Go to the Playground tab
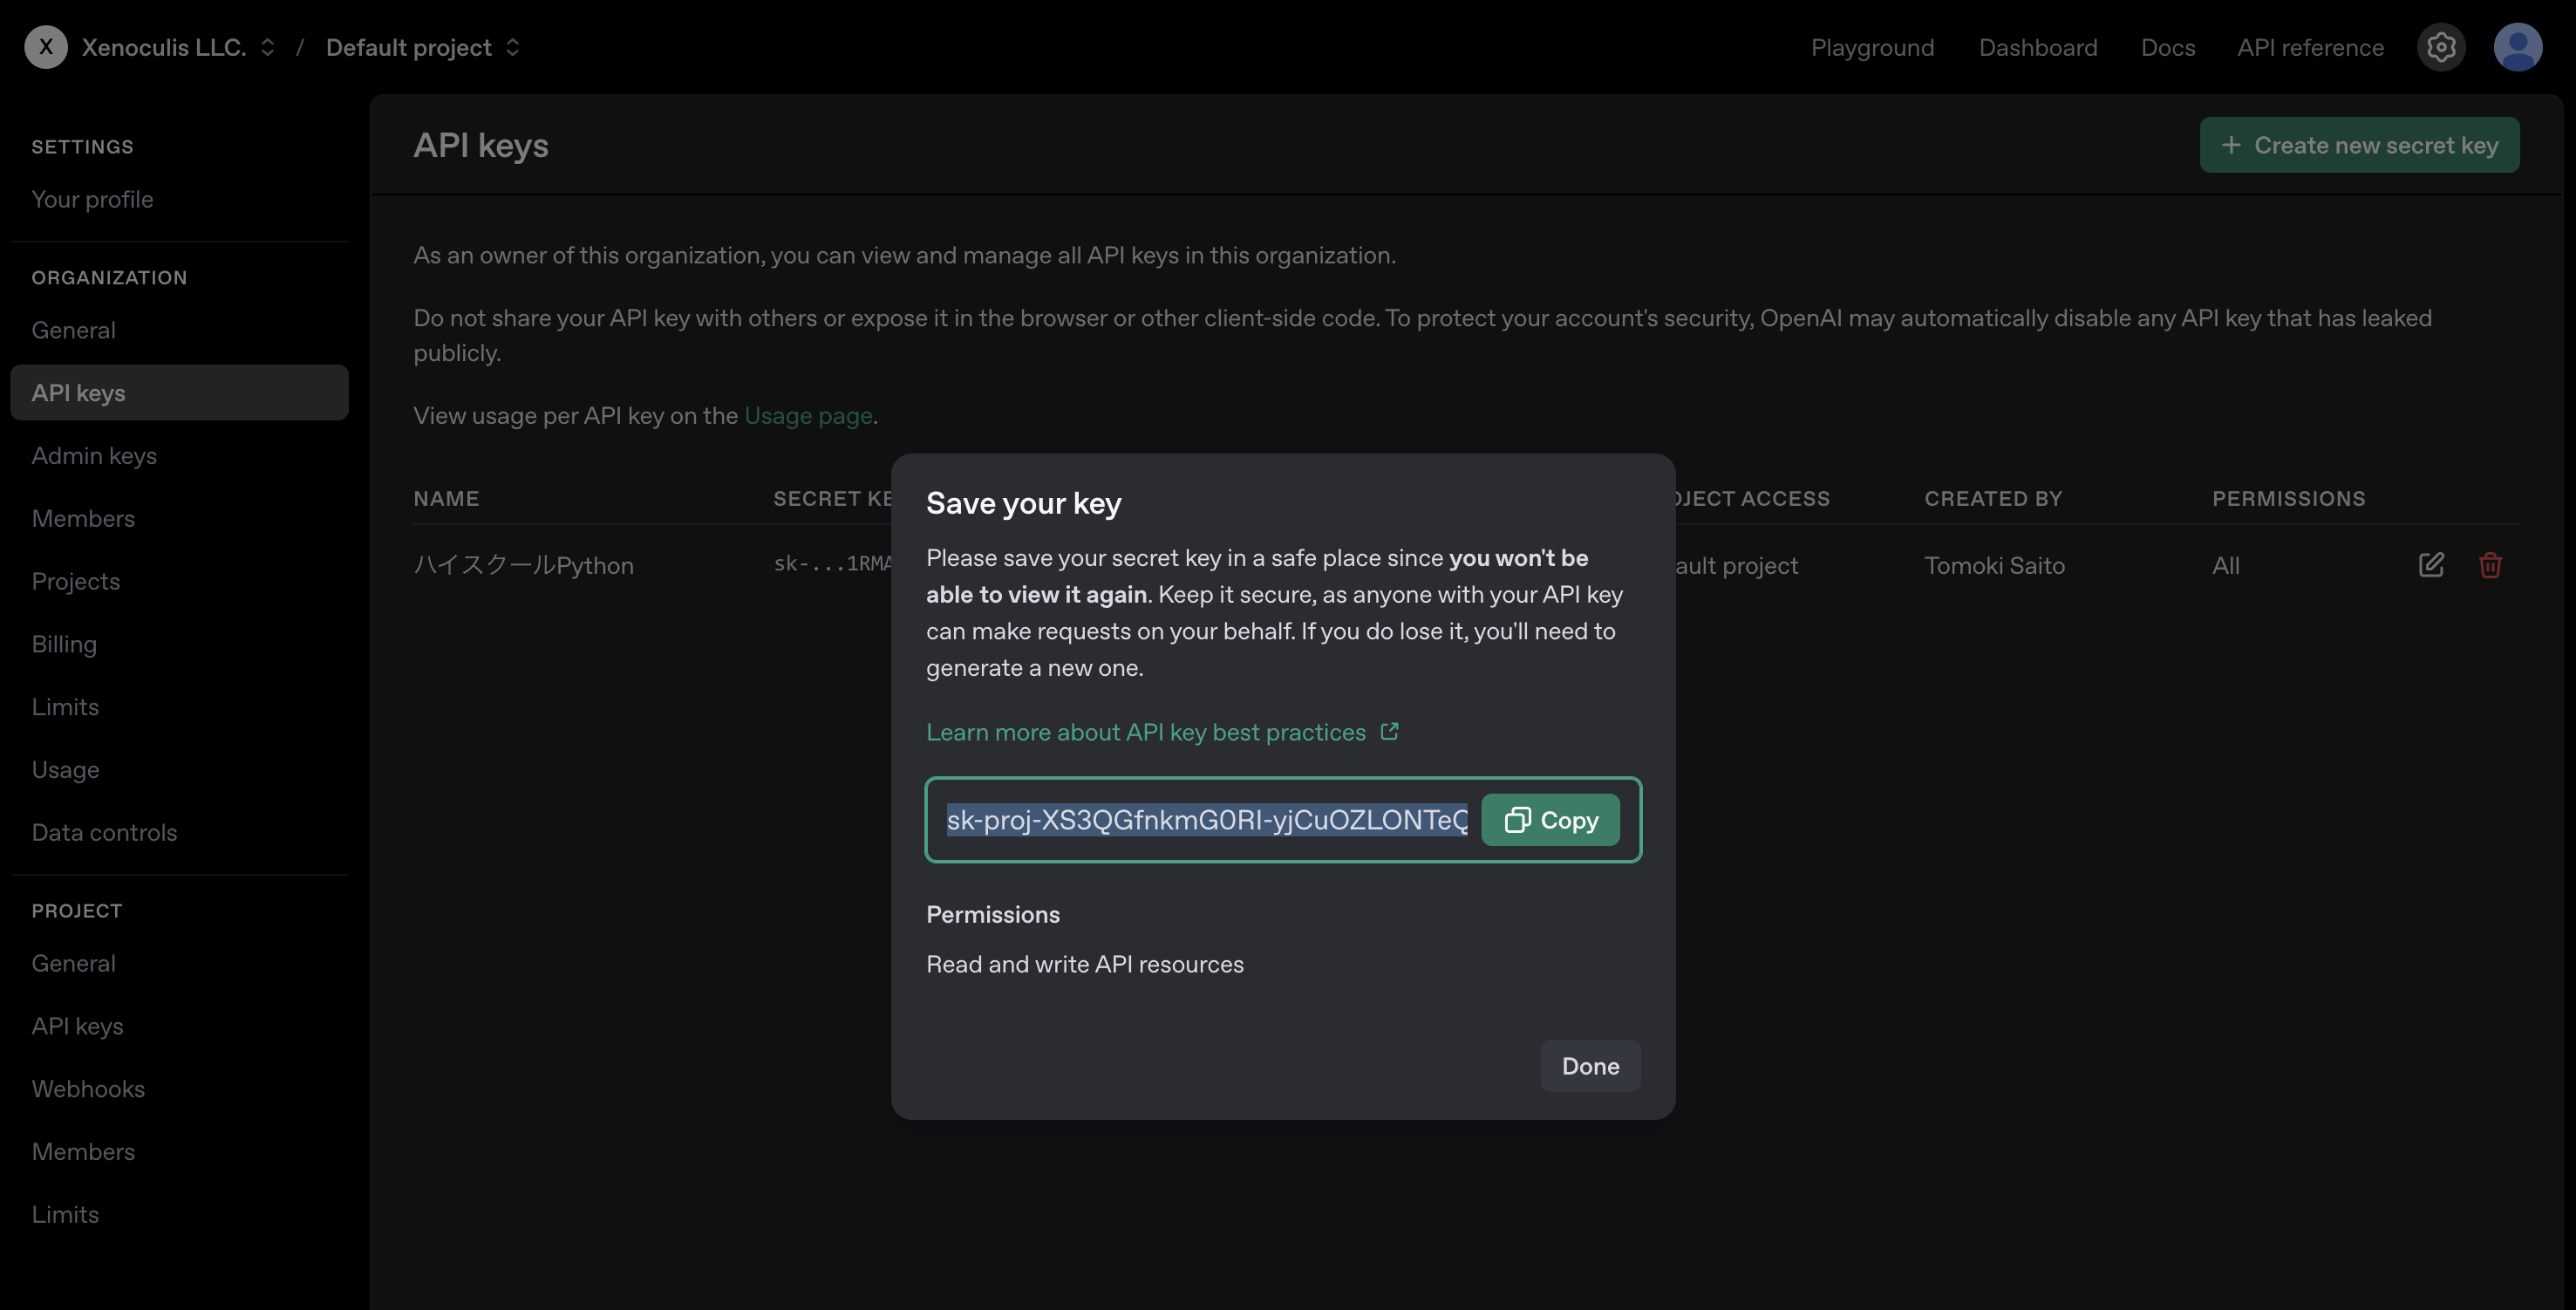The width and height of the screenshot is (2576, 1310). (x=1872, y=47)
